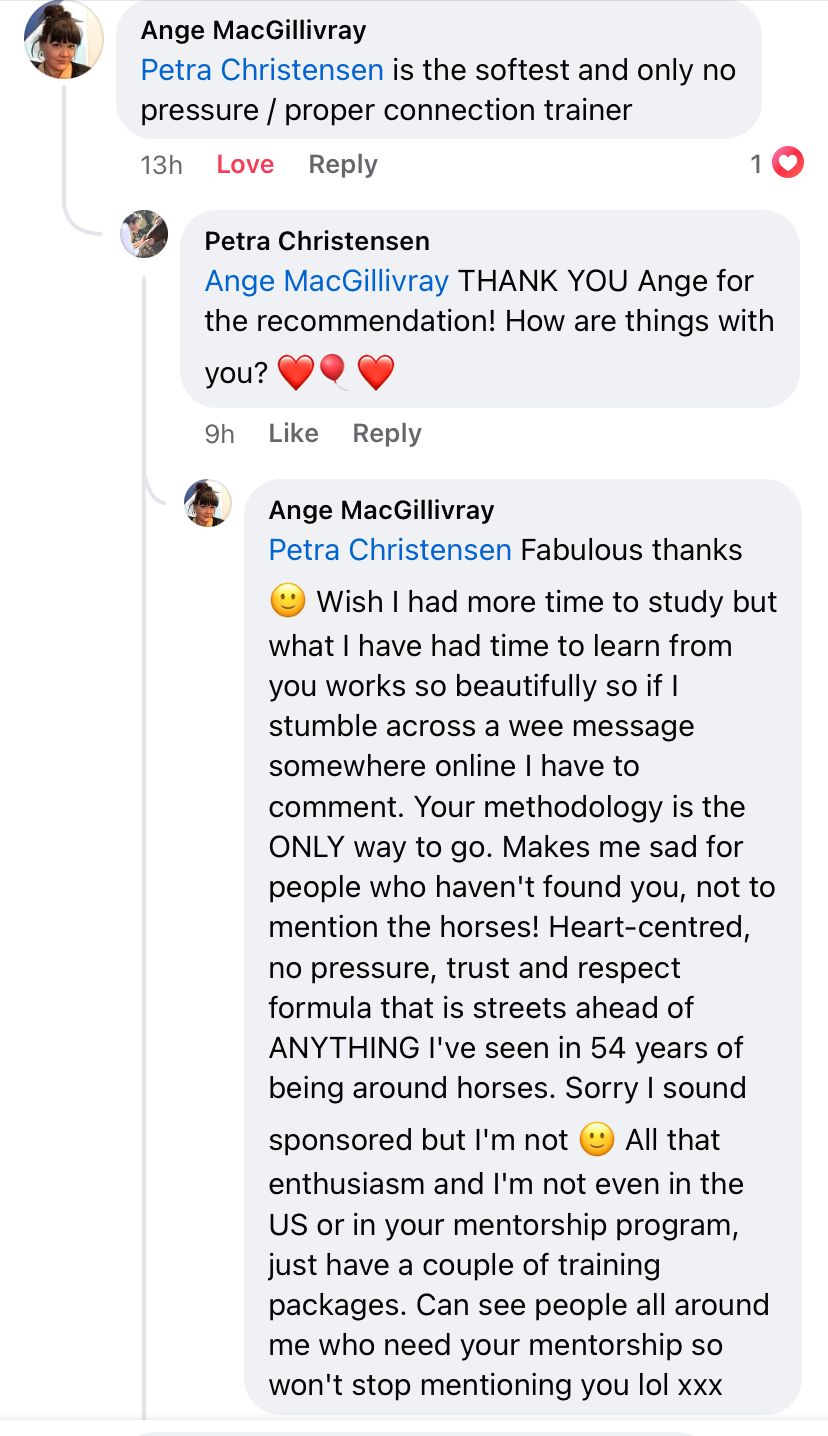Click the 13h timestamp

point(161,165)
